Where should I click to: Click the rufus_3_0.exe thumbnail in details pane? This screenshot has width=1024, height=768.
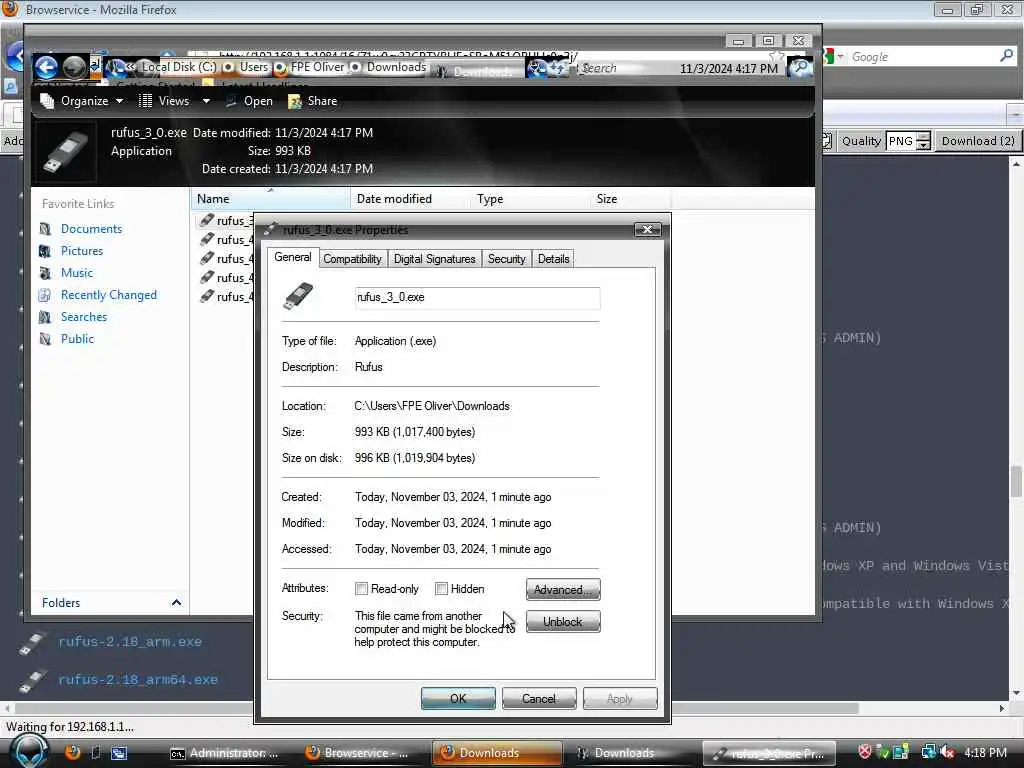pyautogui.click(x=65, y=152)
